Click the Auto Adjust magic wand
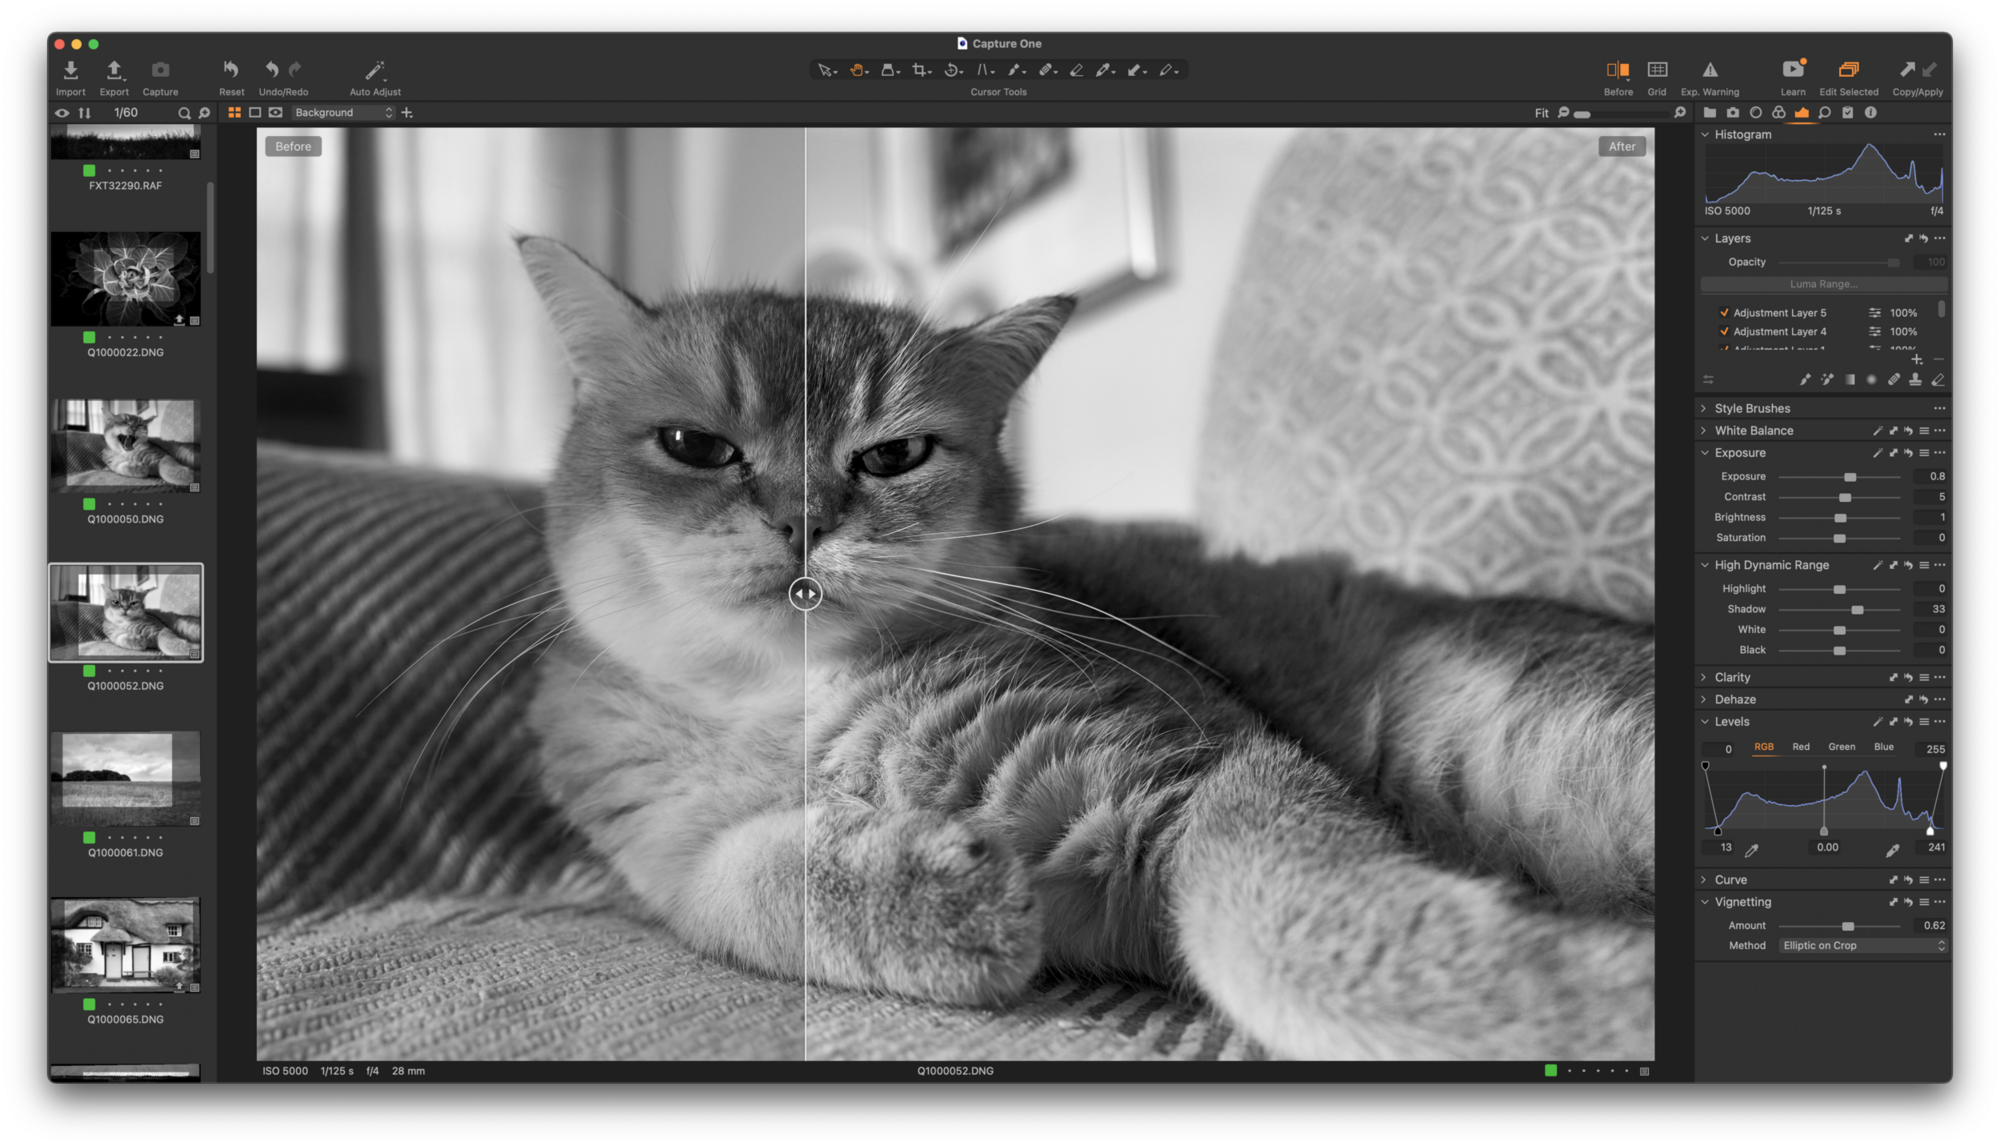The height and width of the screenshot is (1146, 2000). 374,70
